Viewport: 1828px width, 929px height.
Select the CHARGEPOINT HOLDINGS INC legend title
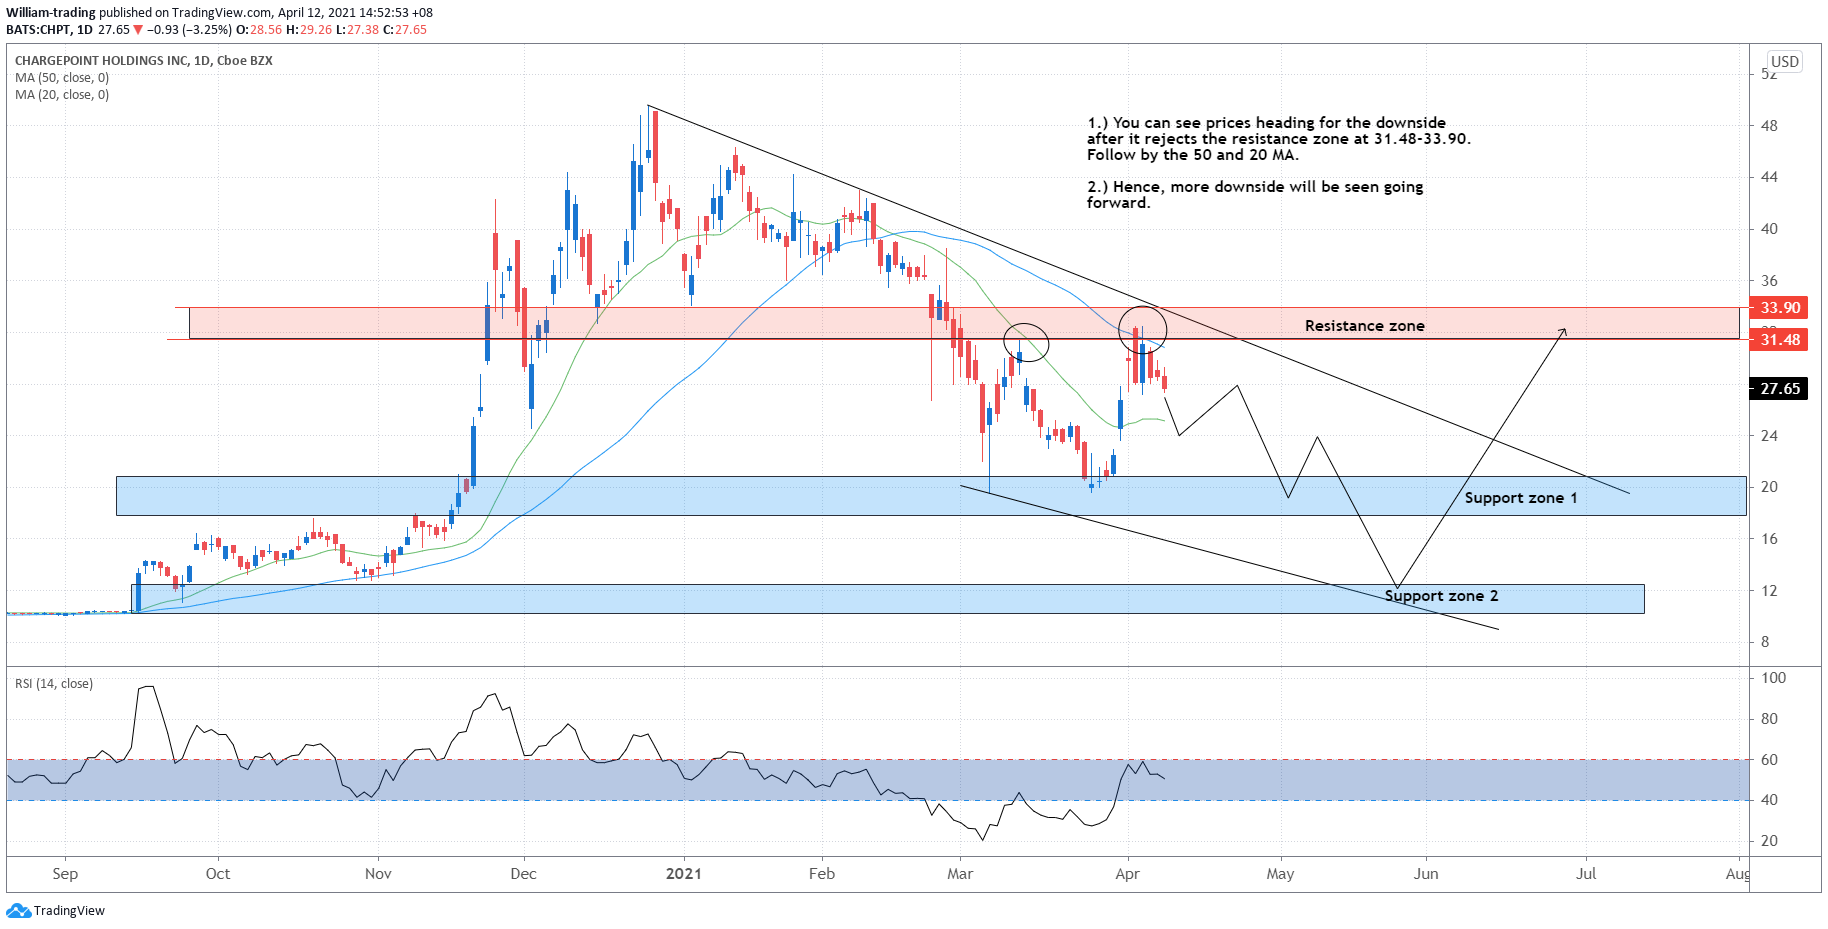pos(144,60)
